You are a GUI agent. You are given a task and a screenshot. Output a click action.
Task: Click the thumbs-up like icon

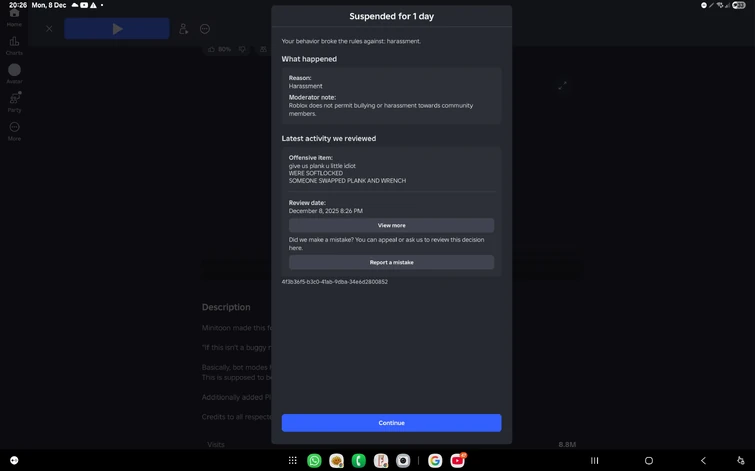tap(211, 49)
